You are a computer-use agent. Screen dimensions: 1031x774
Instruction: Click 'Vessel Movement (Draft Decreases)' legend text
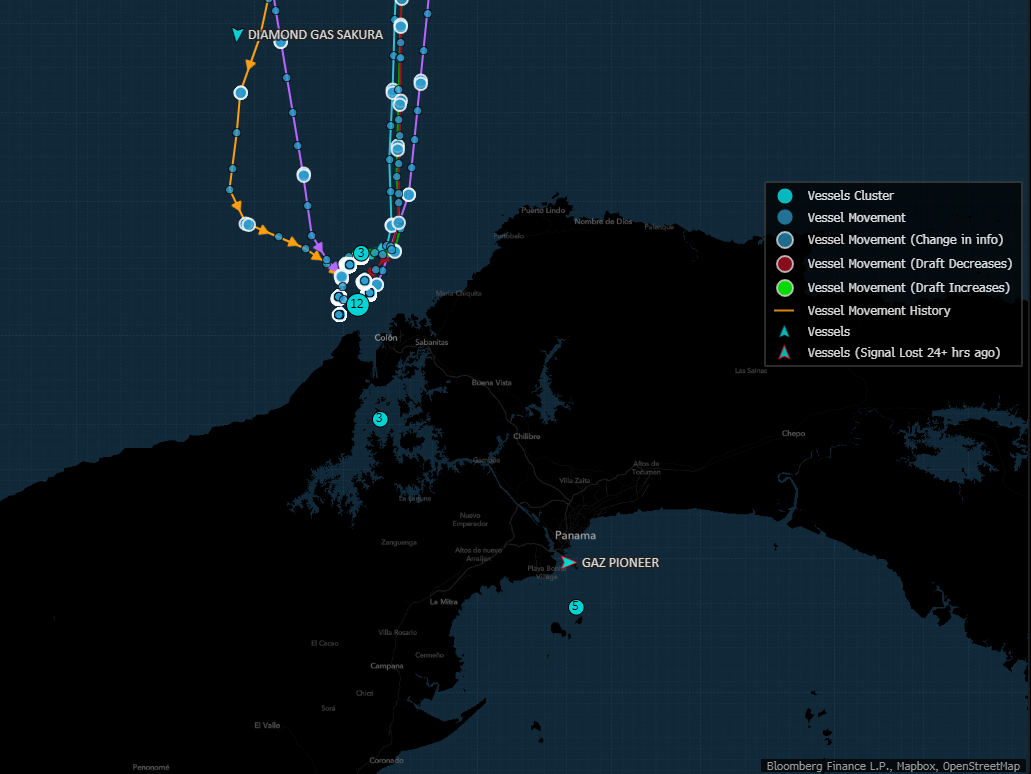909,264
